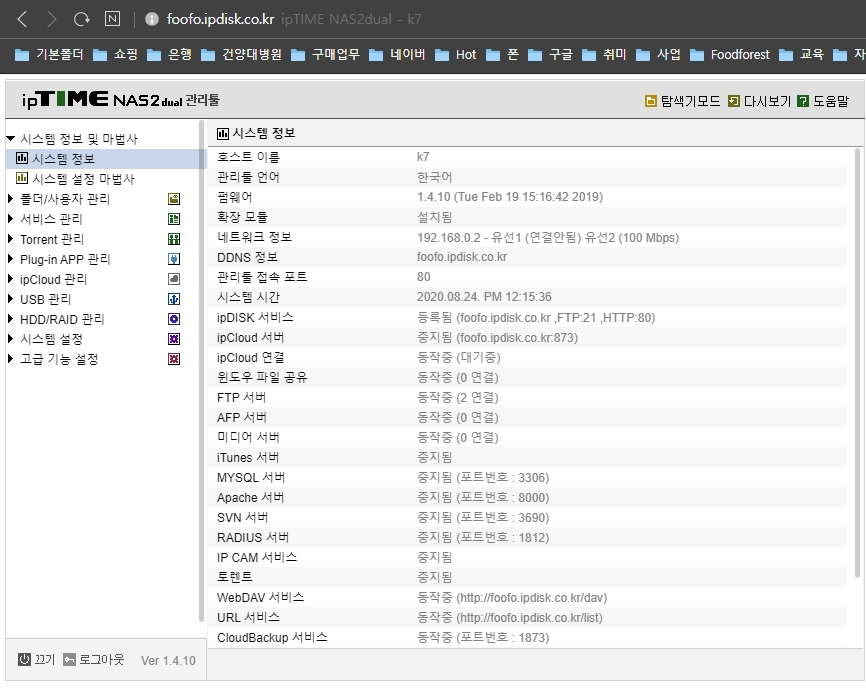Open the Hot bookmark folder
866x691 pixels.
click(x=456, y=55)
